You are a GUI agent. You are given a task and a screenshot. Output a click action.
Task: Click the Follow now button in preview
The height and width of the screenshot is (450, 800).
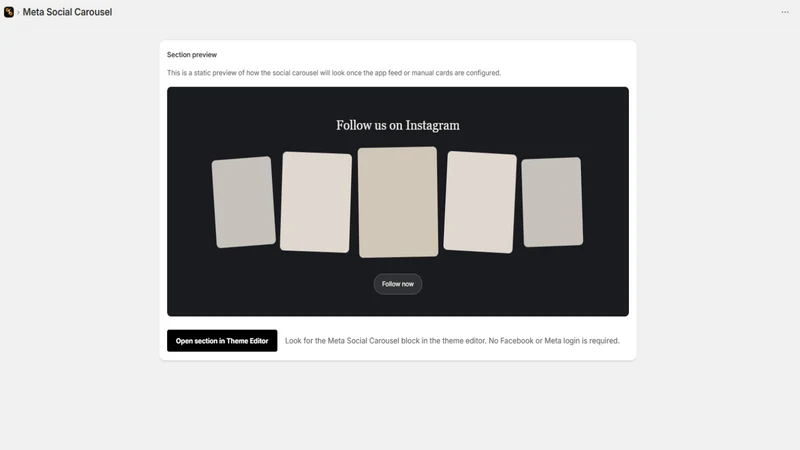(x=397, y=284)
